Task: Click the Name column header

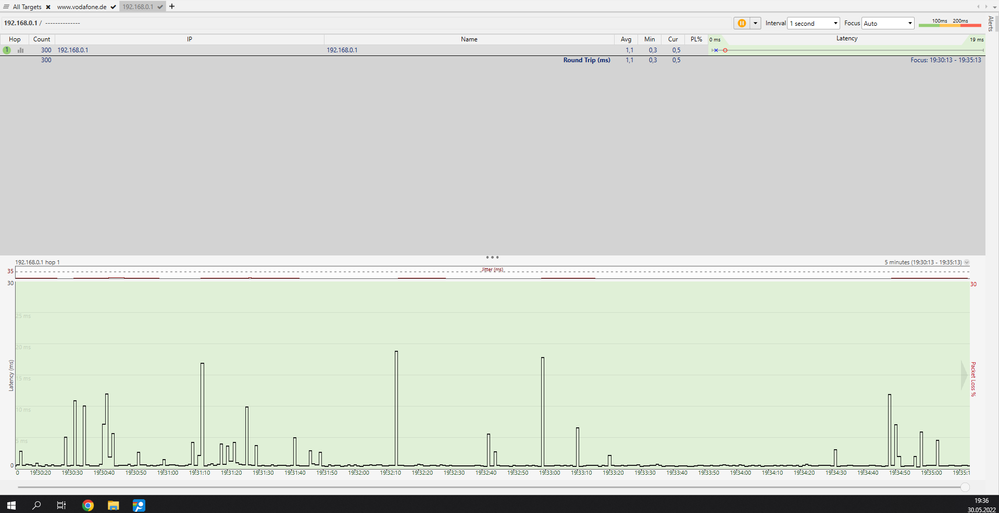Action: pos(469,39)
